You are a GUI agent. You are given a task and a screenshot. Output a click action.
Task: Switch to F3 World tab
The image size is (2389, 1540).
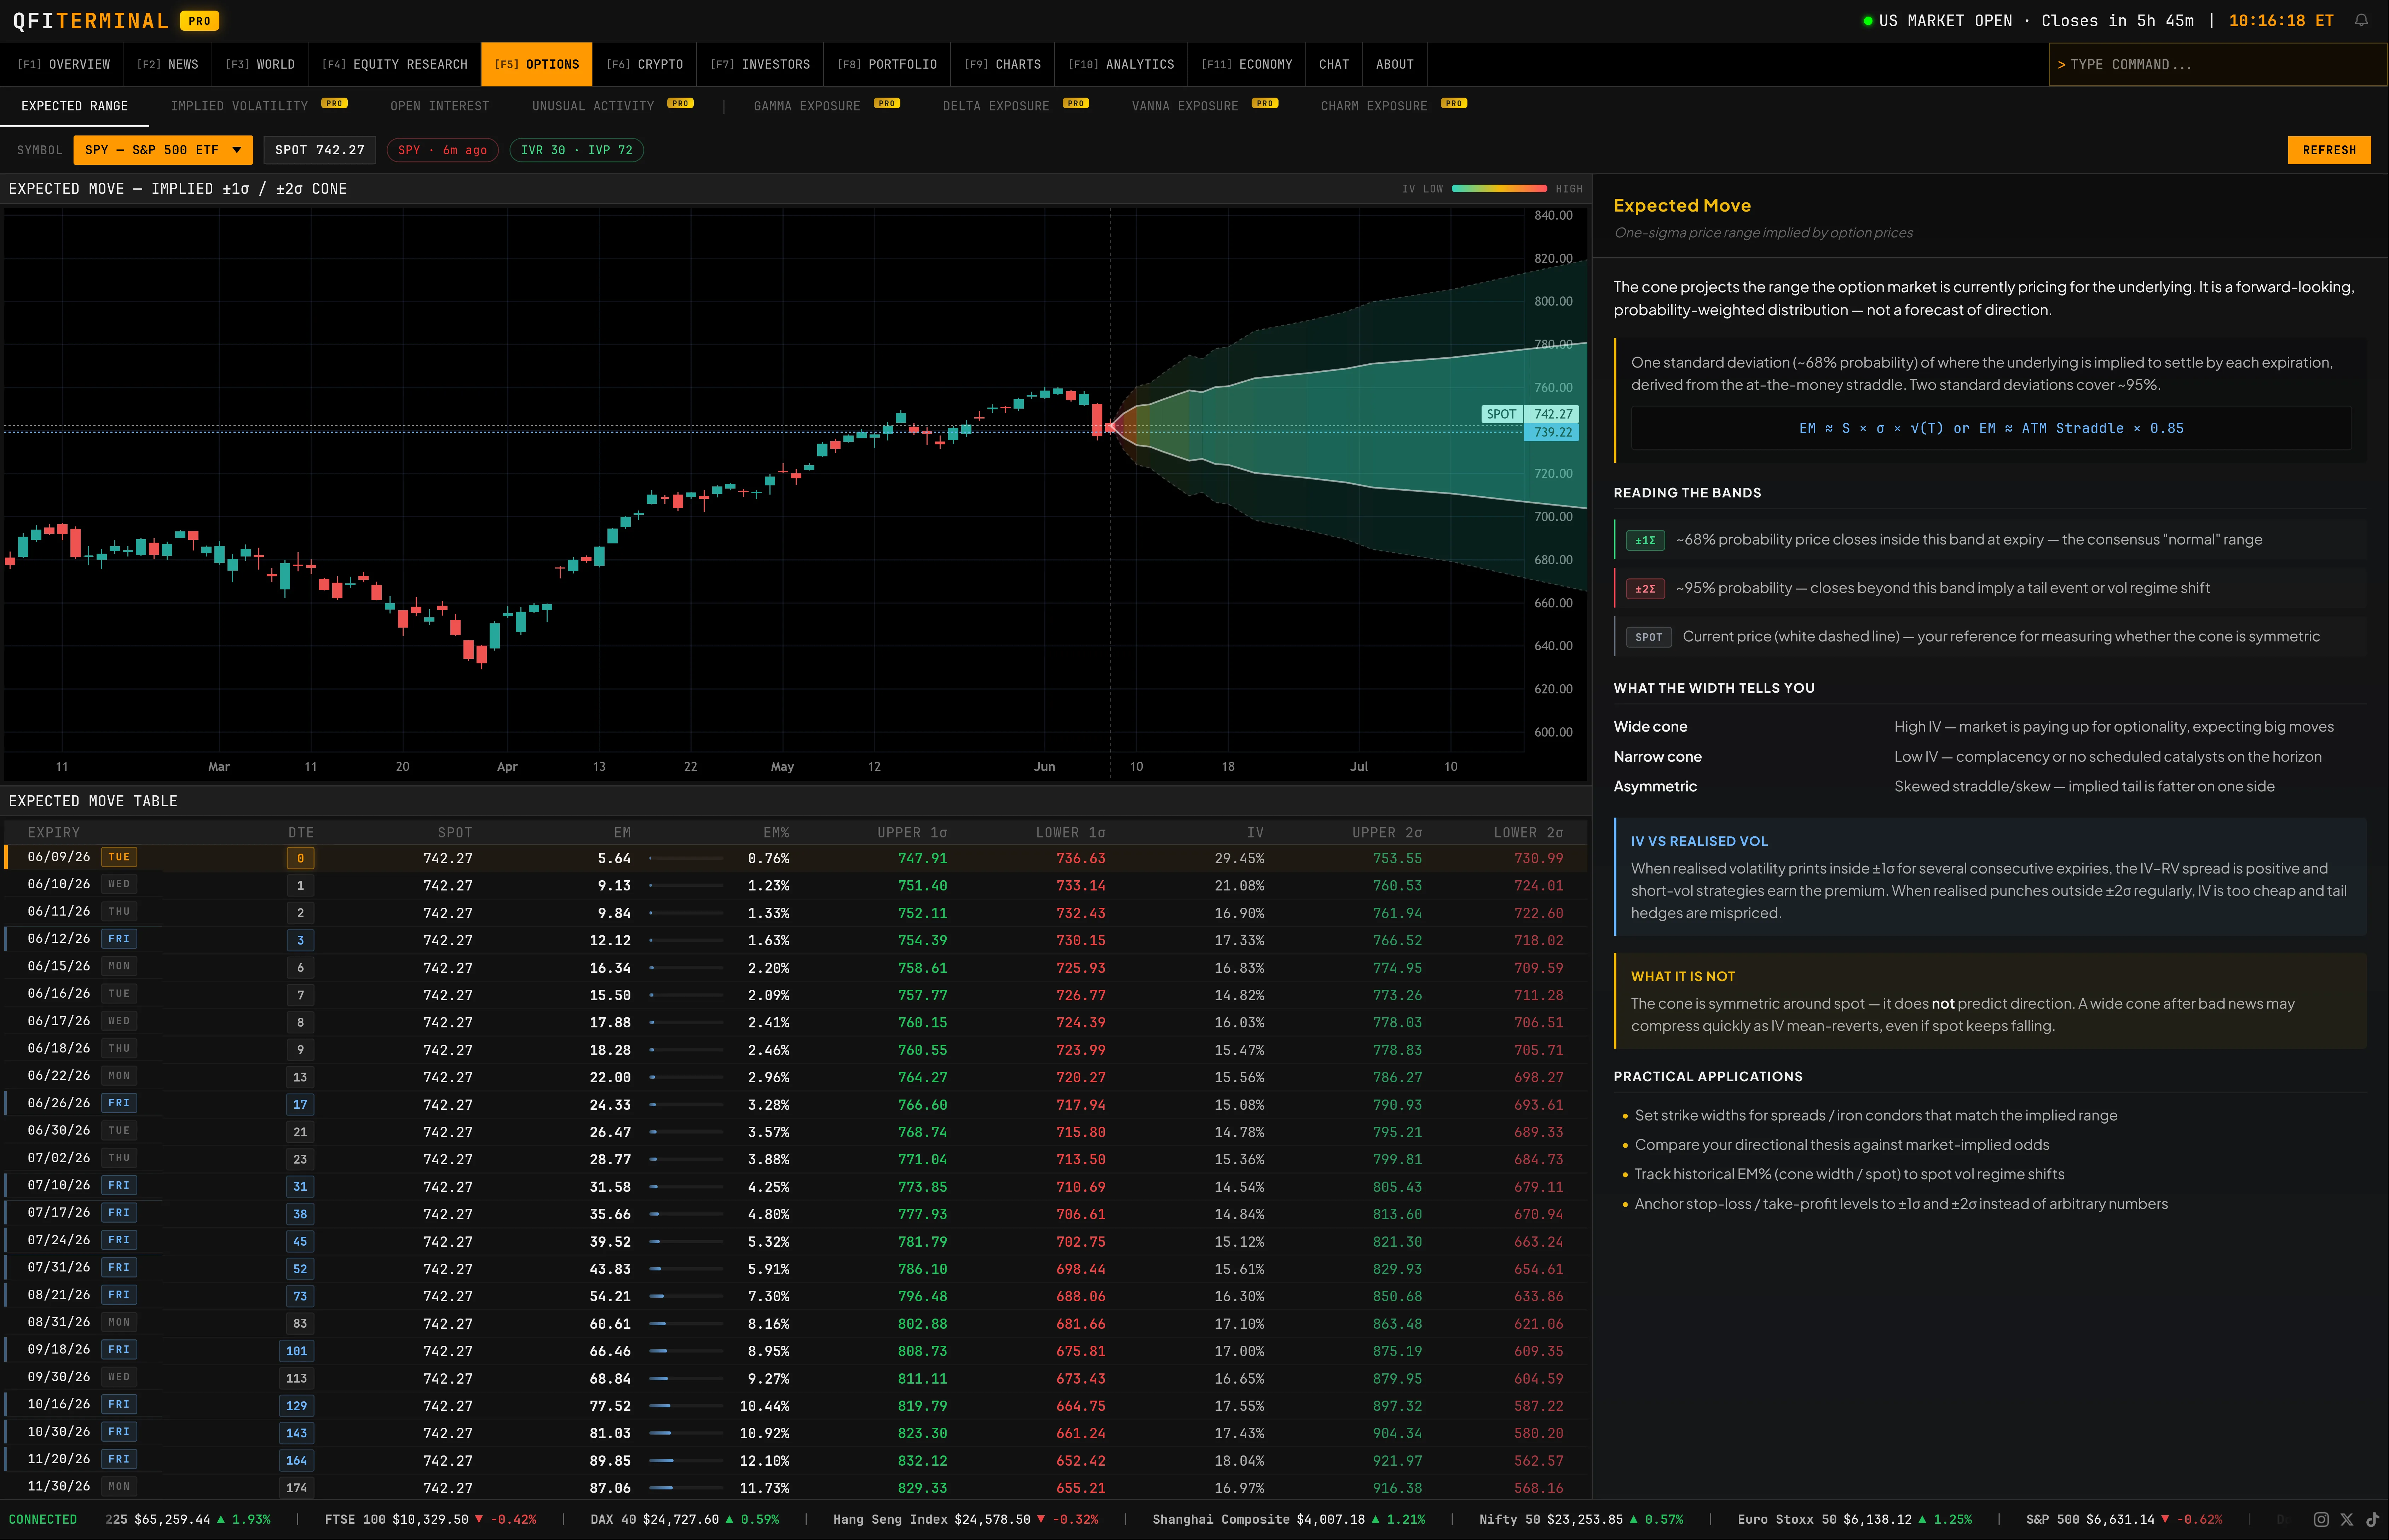pyautogui.click(x=260, y=64)
